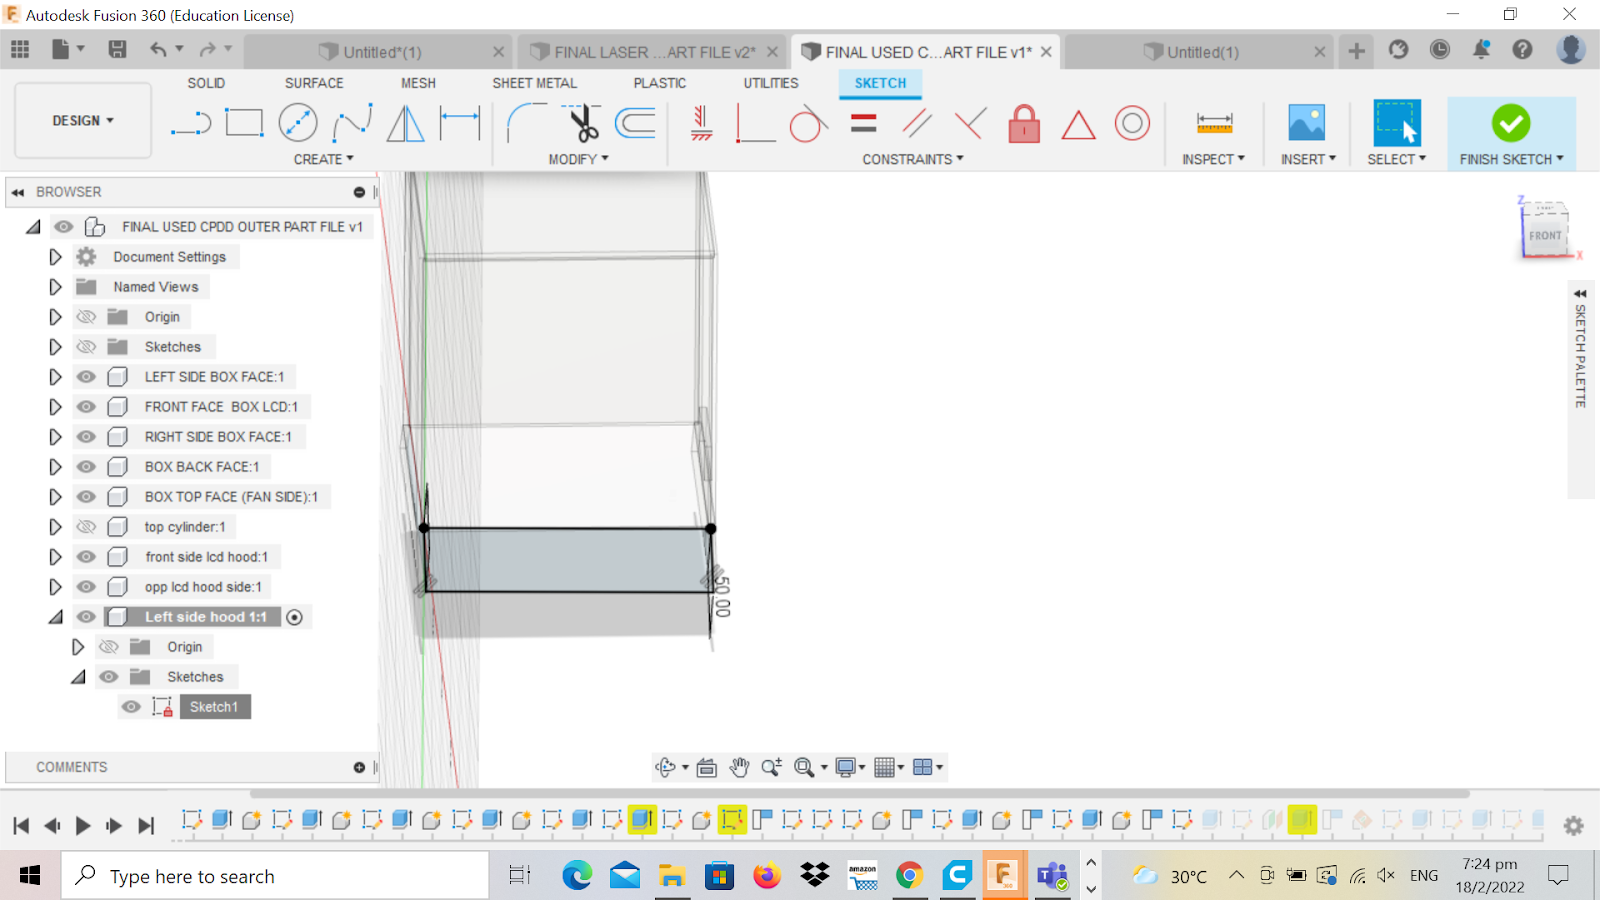1600x900 pixels.
Task: Open the data panel grid icon
Action: 20,49
